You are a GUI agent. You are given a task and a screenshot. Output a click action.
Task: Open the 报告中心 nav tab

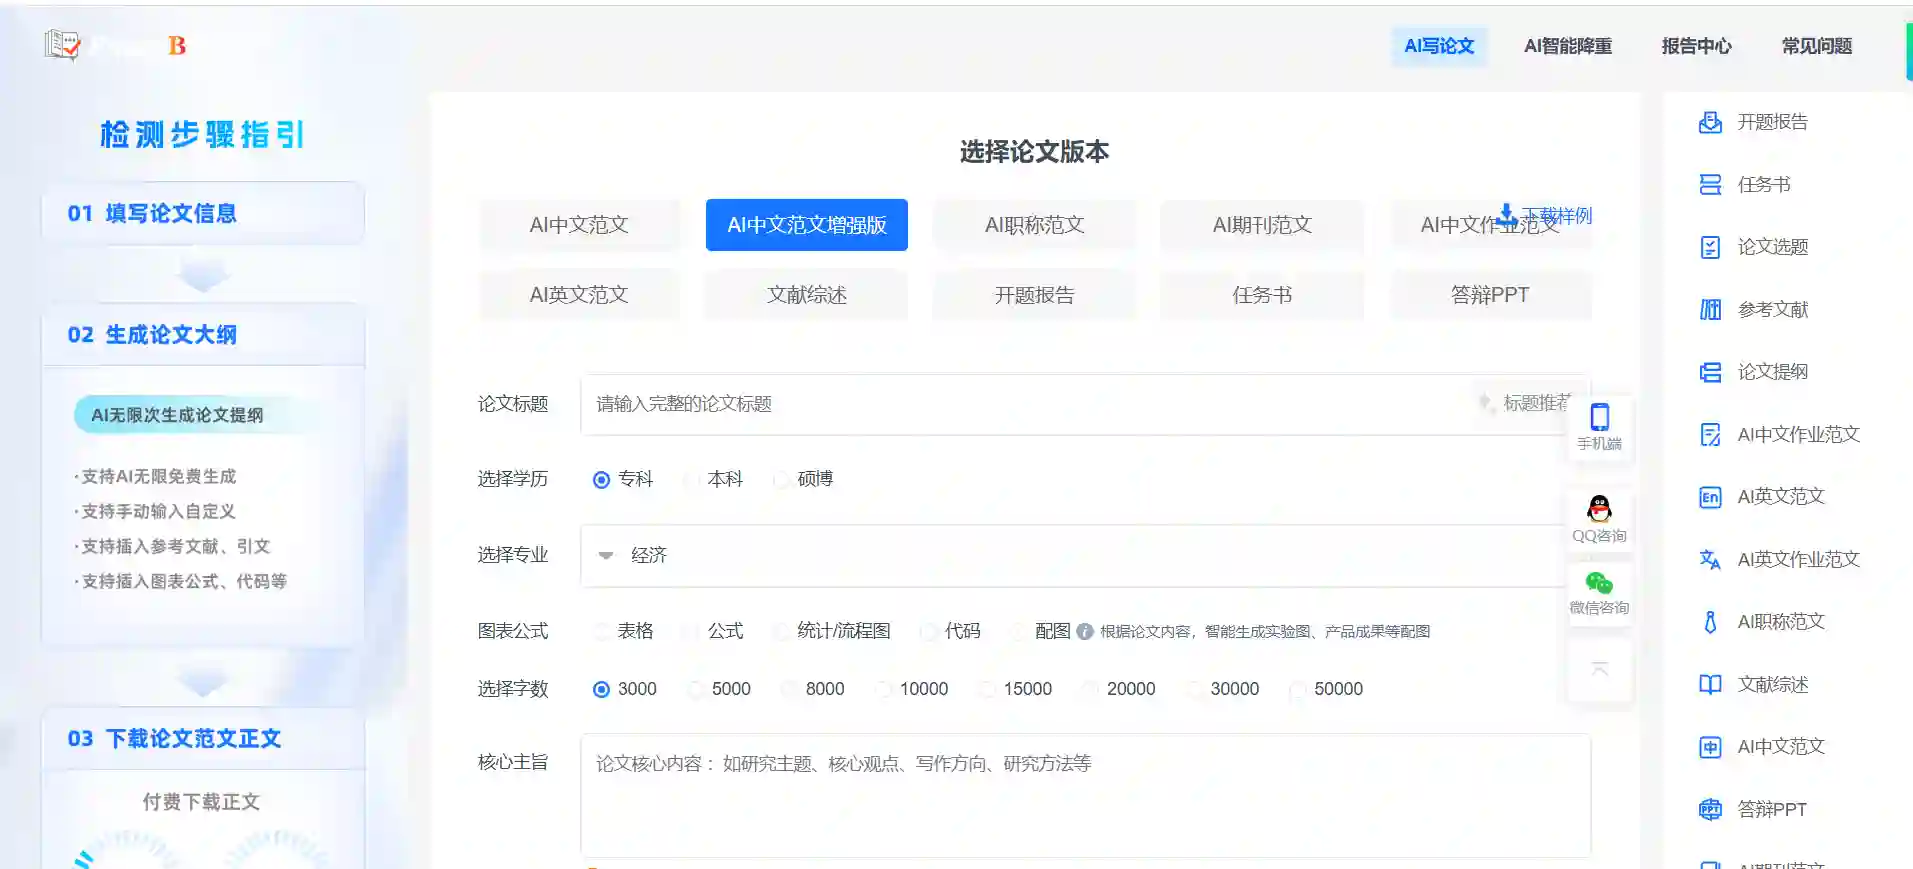coord(1697,46)
